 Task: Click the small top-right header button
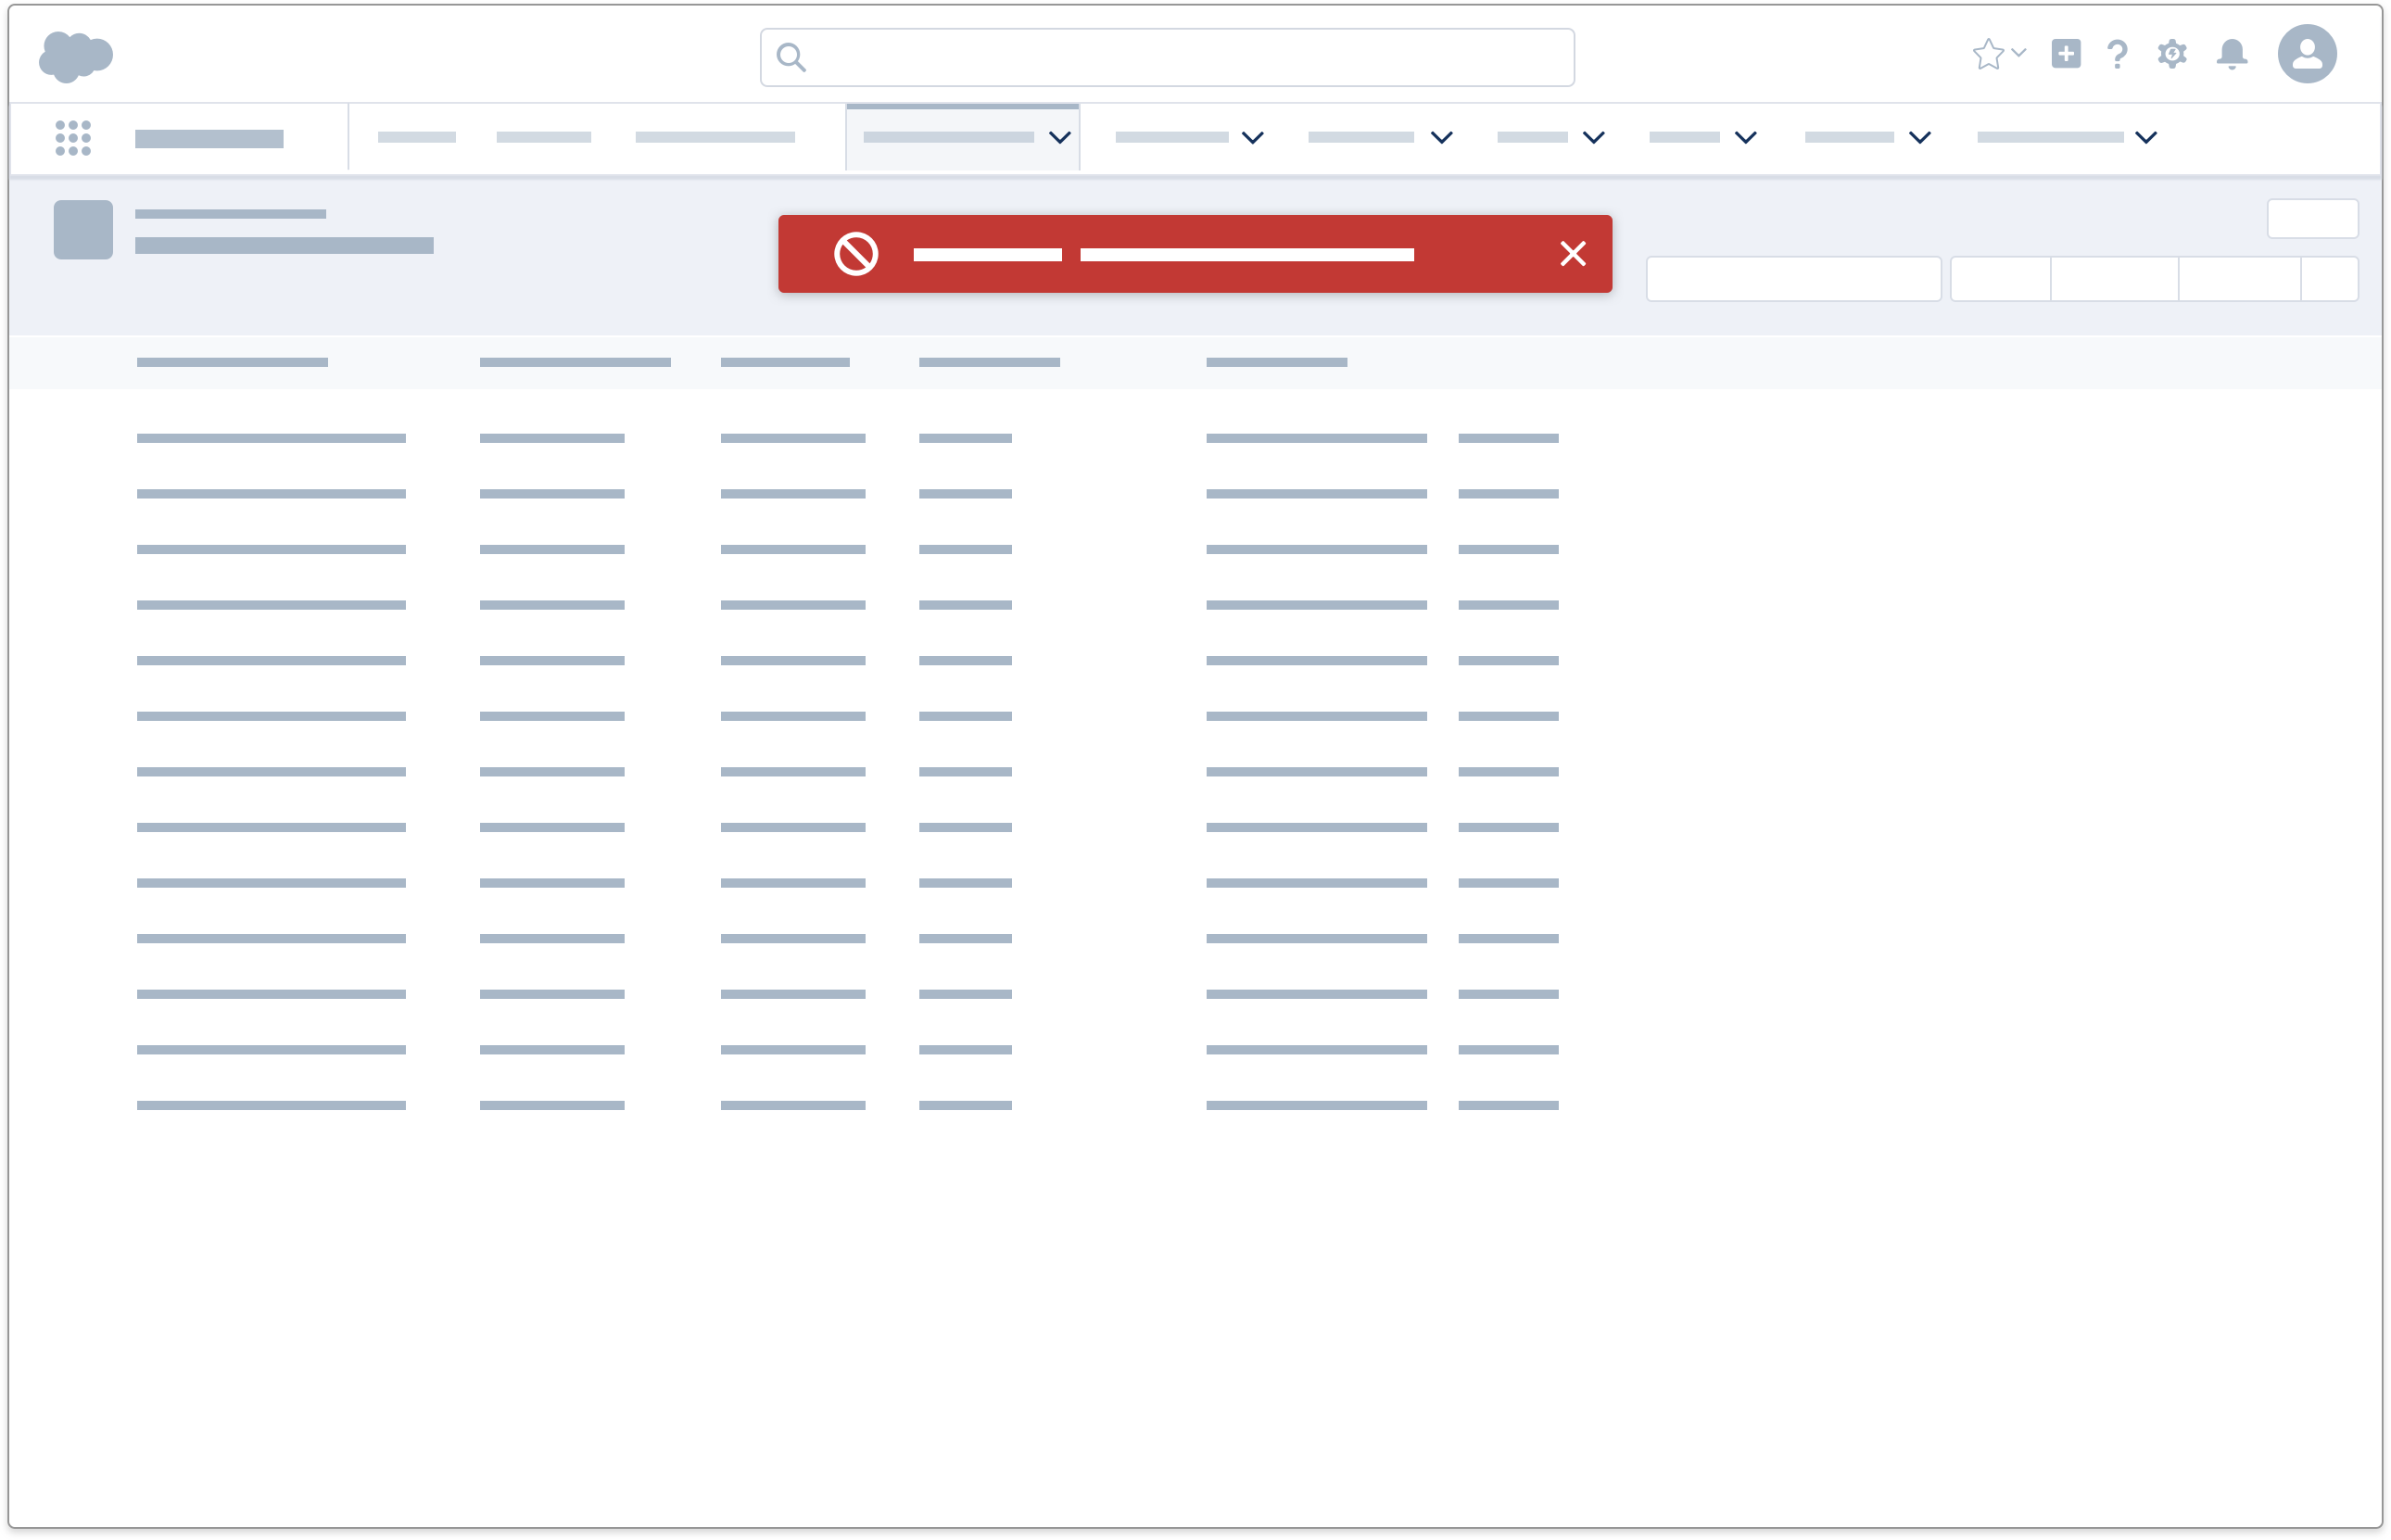coord(2311,219)
